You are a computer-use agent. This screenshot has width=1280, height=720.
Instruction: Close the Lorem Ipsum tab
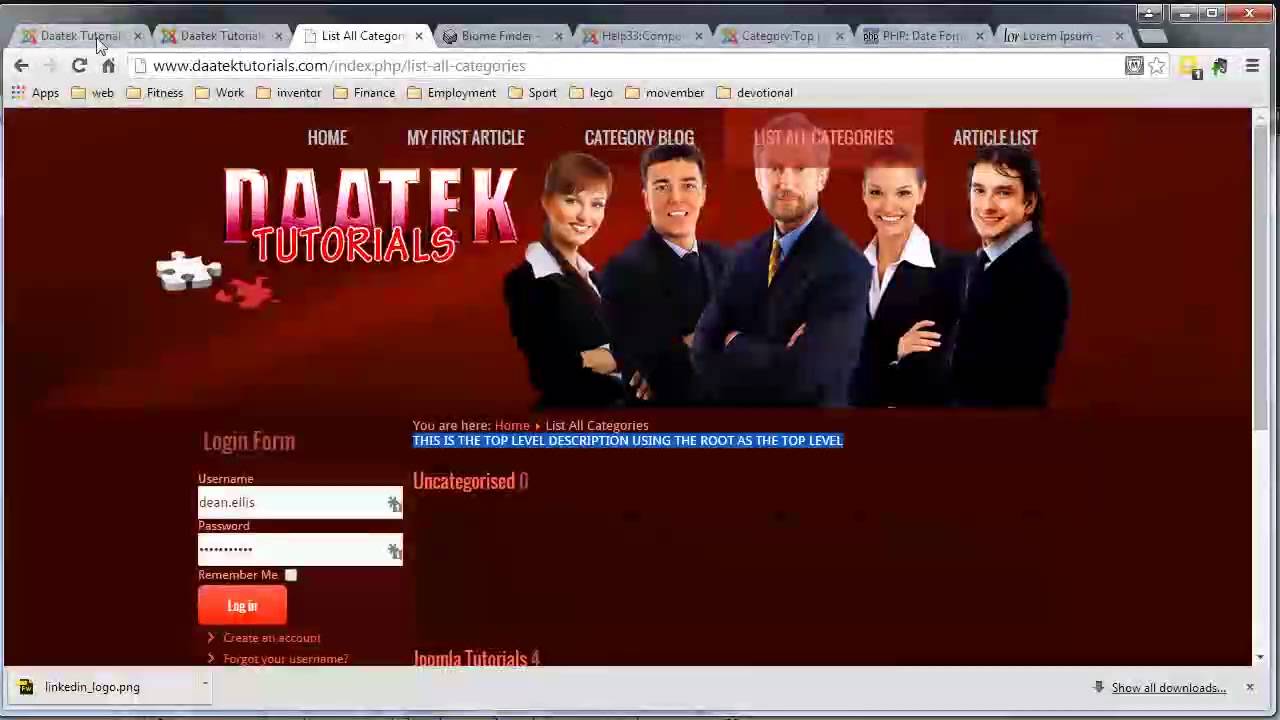1119,36
